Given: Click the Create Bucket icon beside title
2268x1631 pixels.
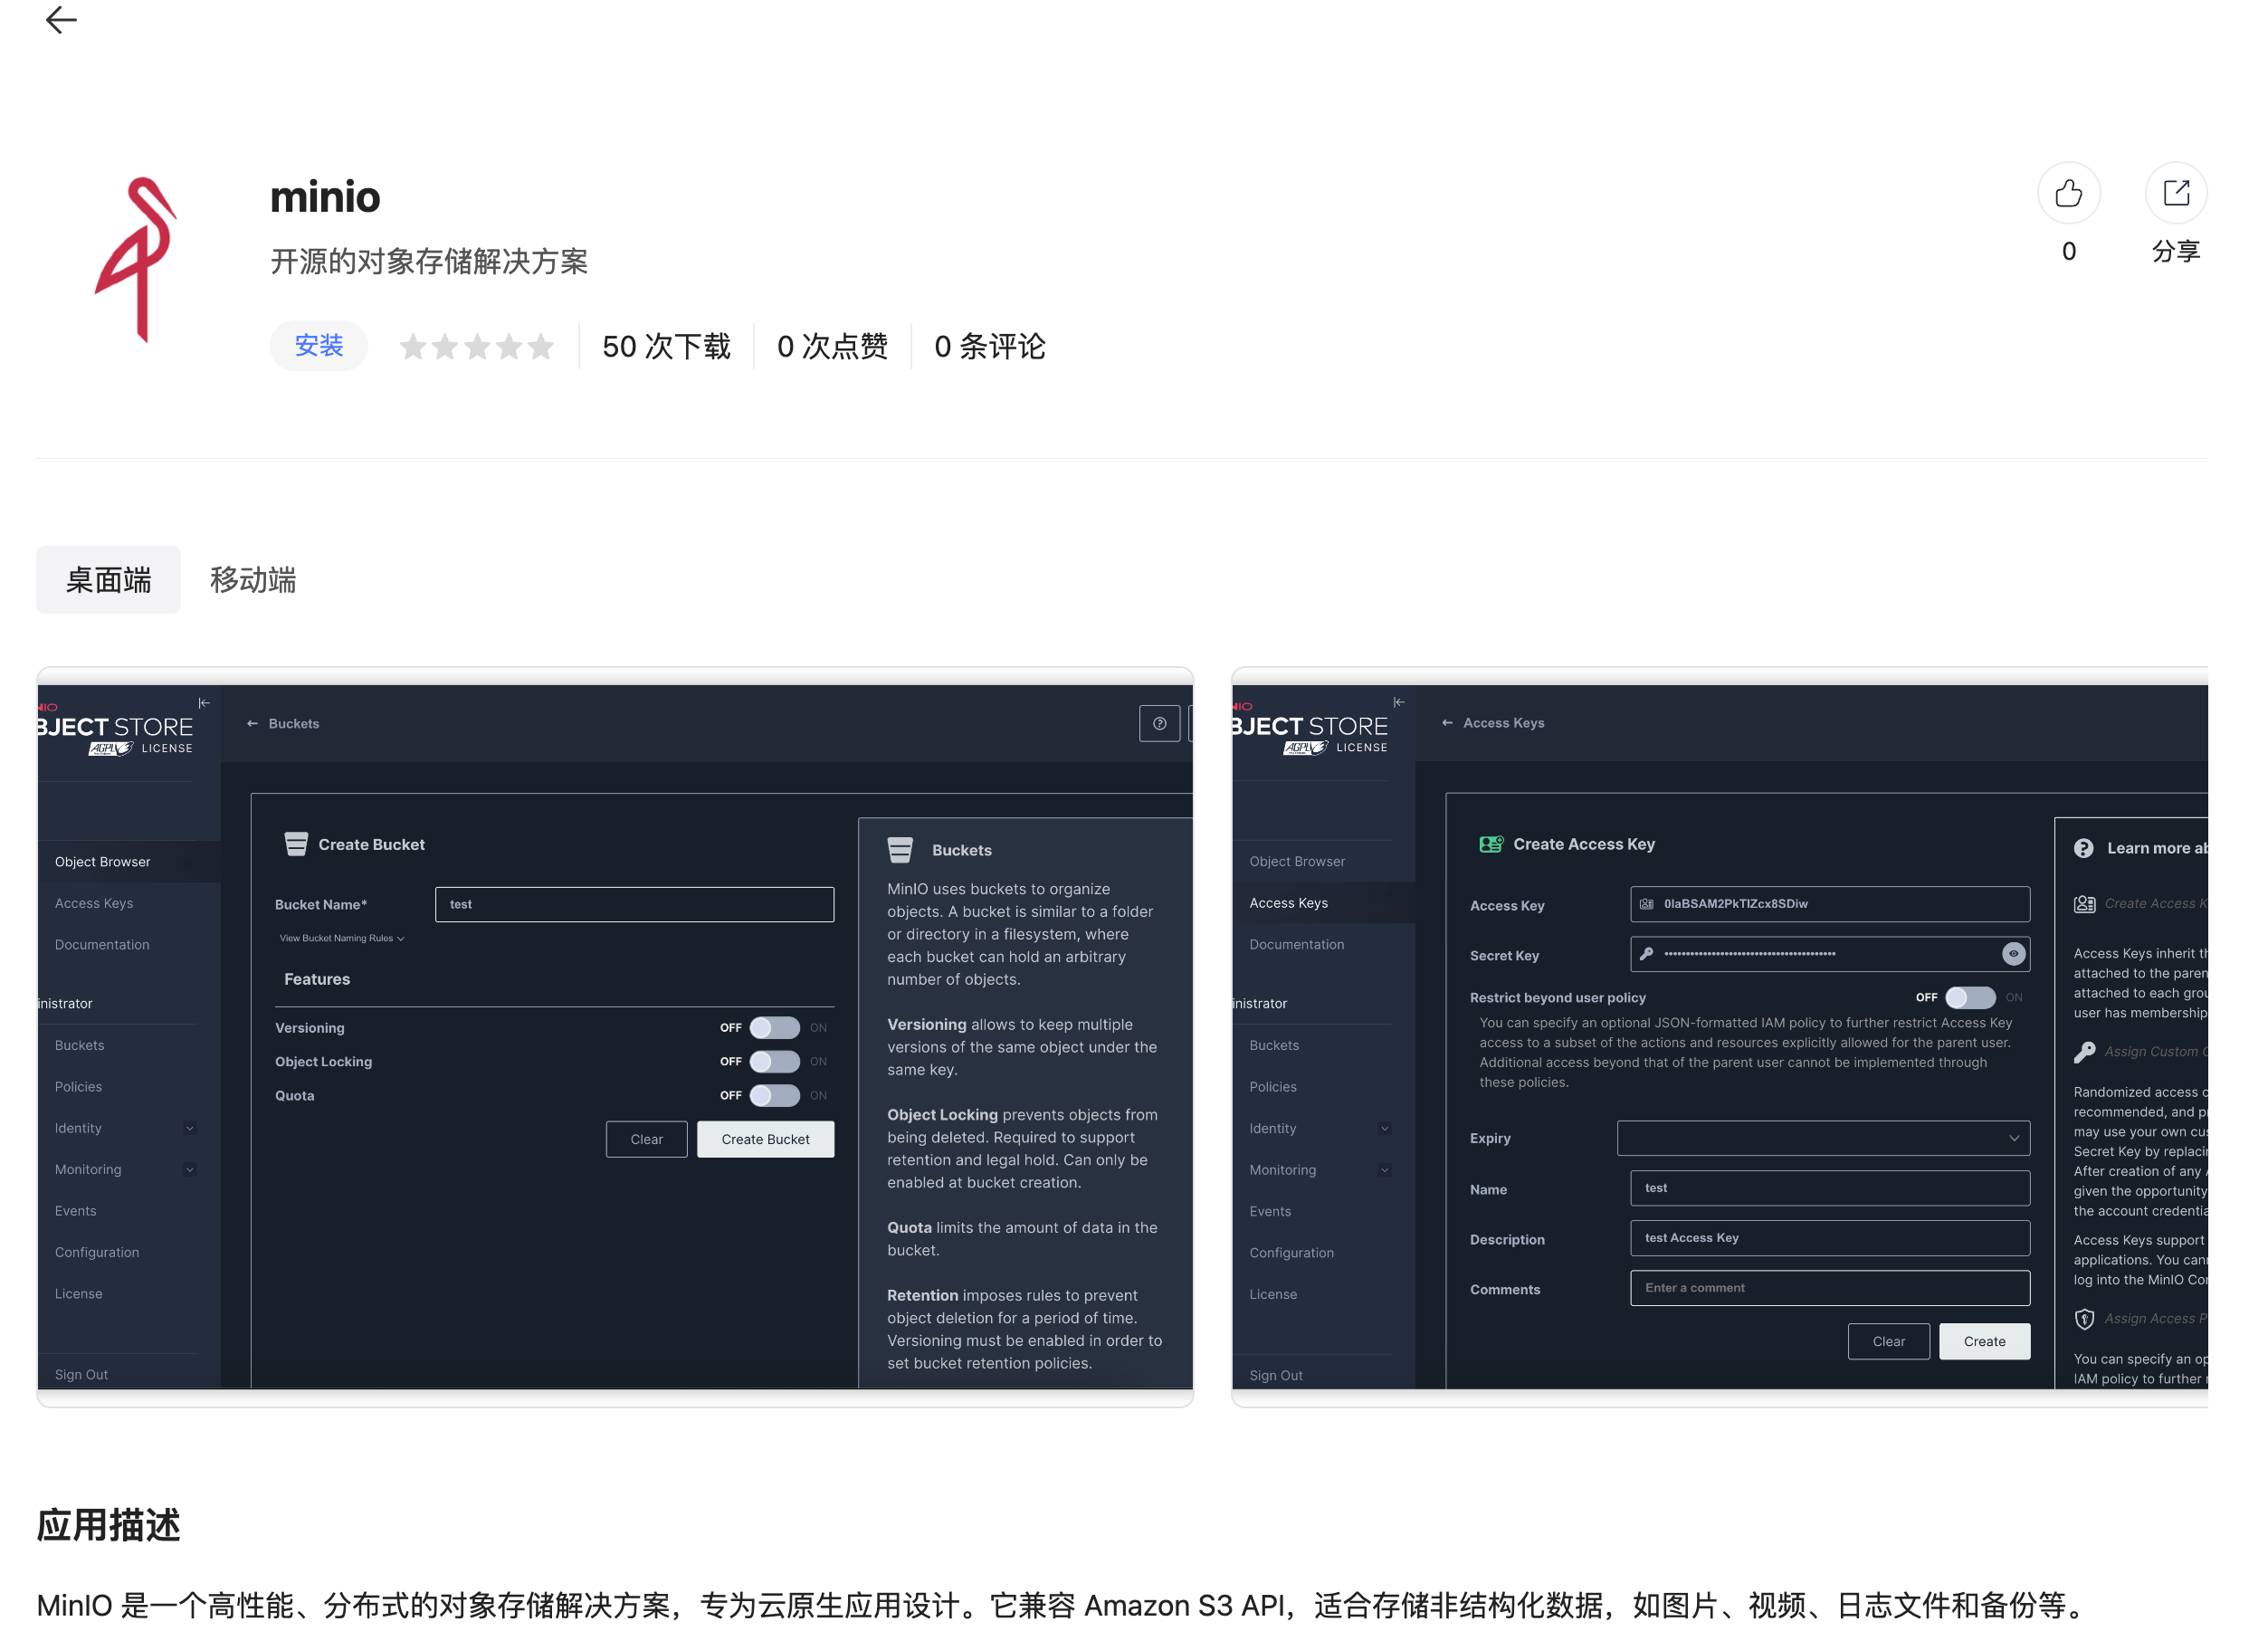Looking at the screenshot, I should click(x=296, y=844).
